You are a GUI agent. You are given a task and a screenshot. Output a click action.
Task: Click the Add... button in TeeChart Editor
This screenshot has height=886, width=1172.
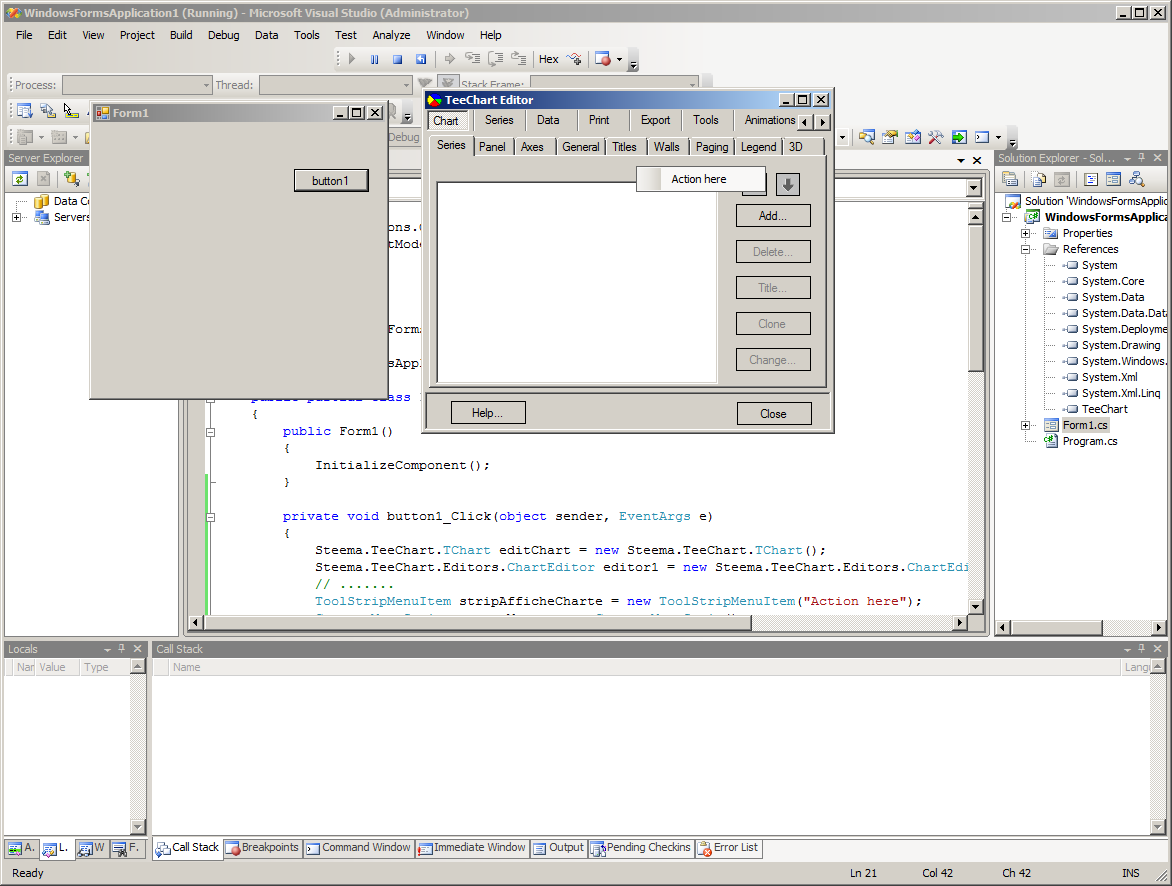coord(773,216)
